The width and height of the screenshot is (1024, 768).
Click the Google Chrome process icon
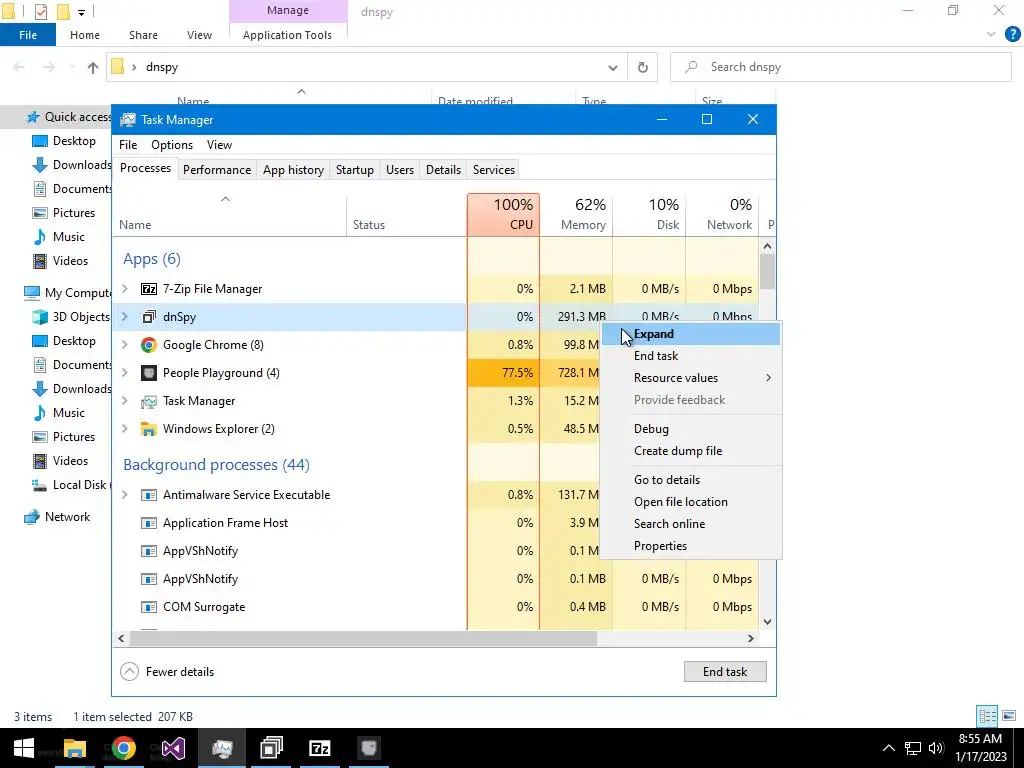(149, 345)
